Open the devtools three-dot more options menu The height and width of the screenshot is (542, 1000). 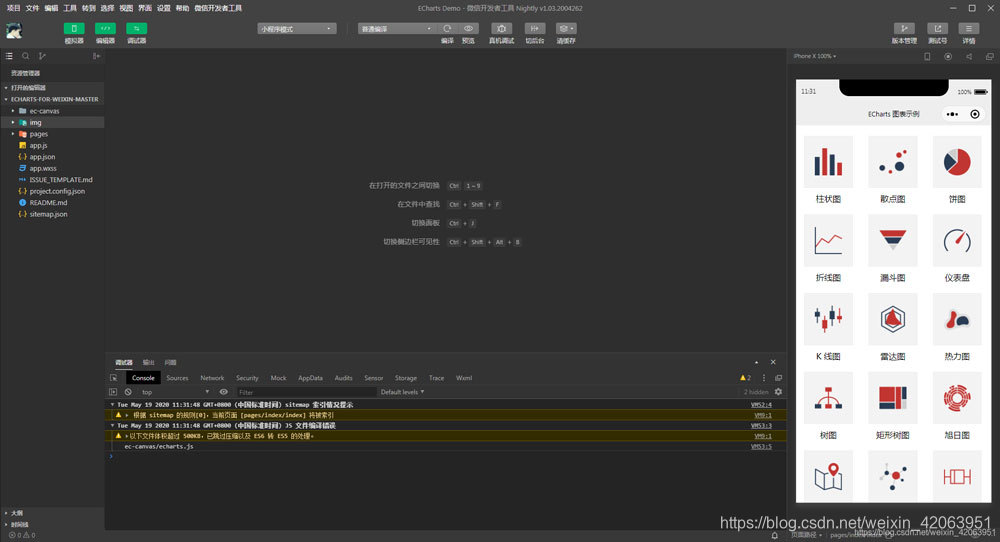(764, 378)
